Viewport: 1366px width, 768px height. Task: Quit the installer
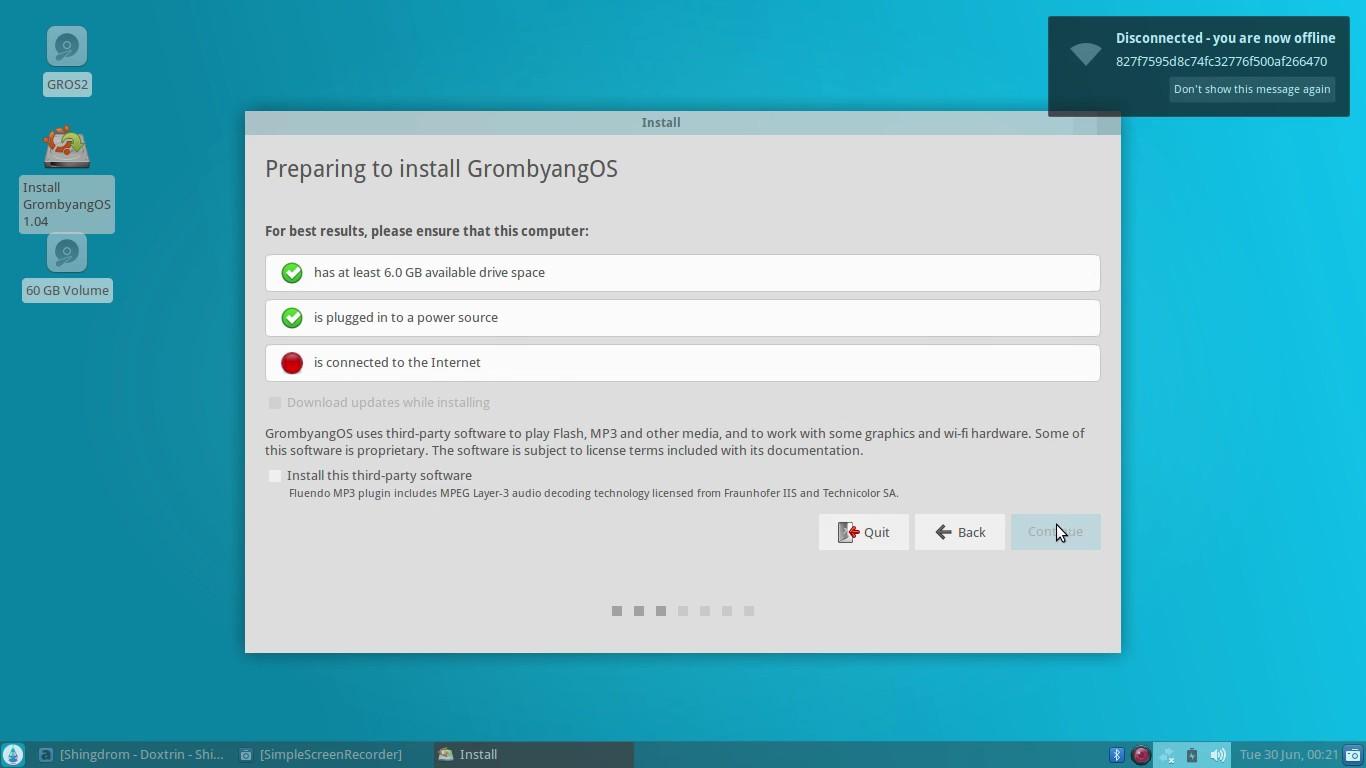coord(864,532)
